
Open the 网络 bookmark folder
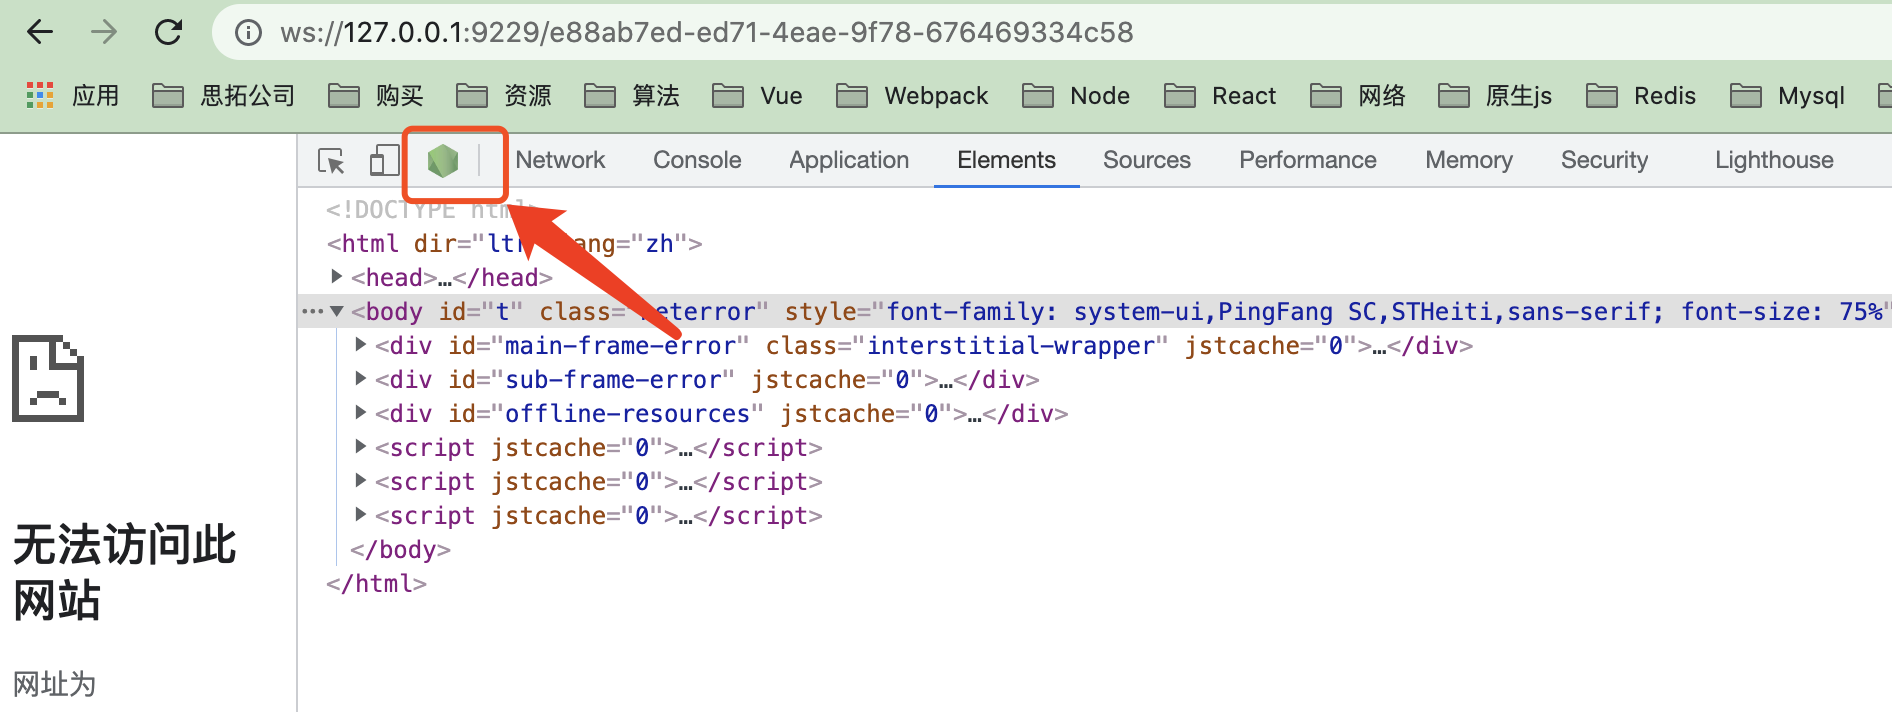pos(1358,95)
